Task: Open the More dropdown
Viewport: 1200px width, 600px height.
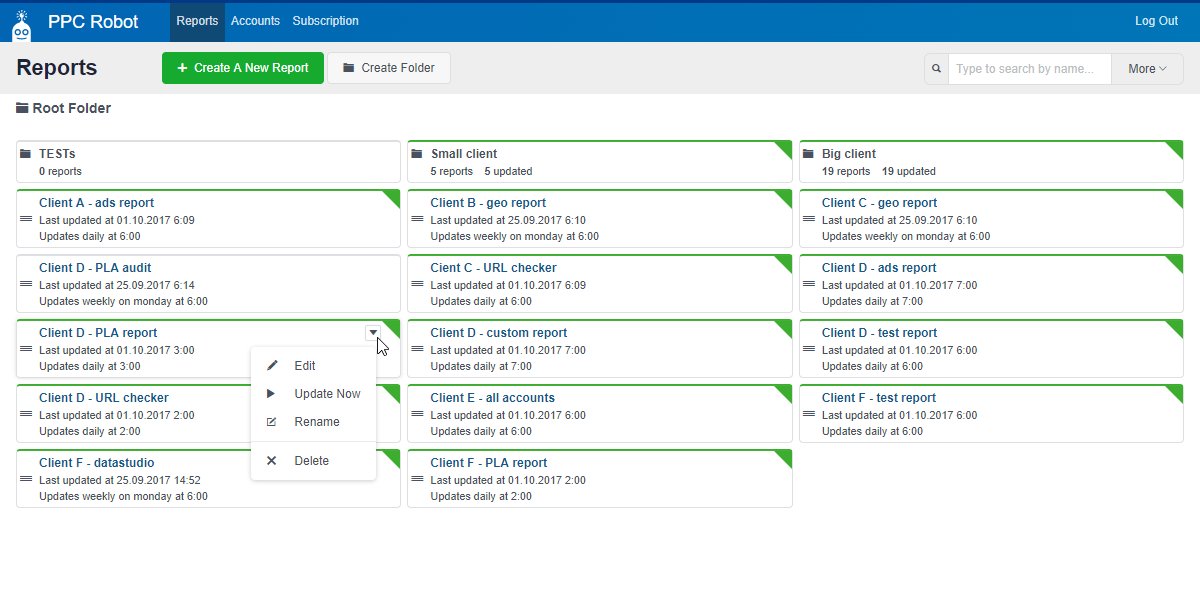Action: click(x=1147, y=69)
